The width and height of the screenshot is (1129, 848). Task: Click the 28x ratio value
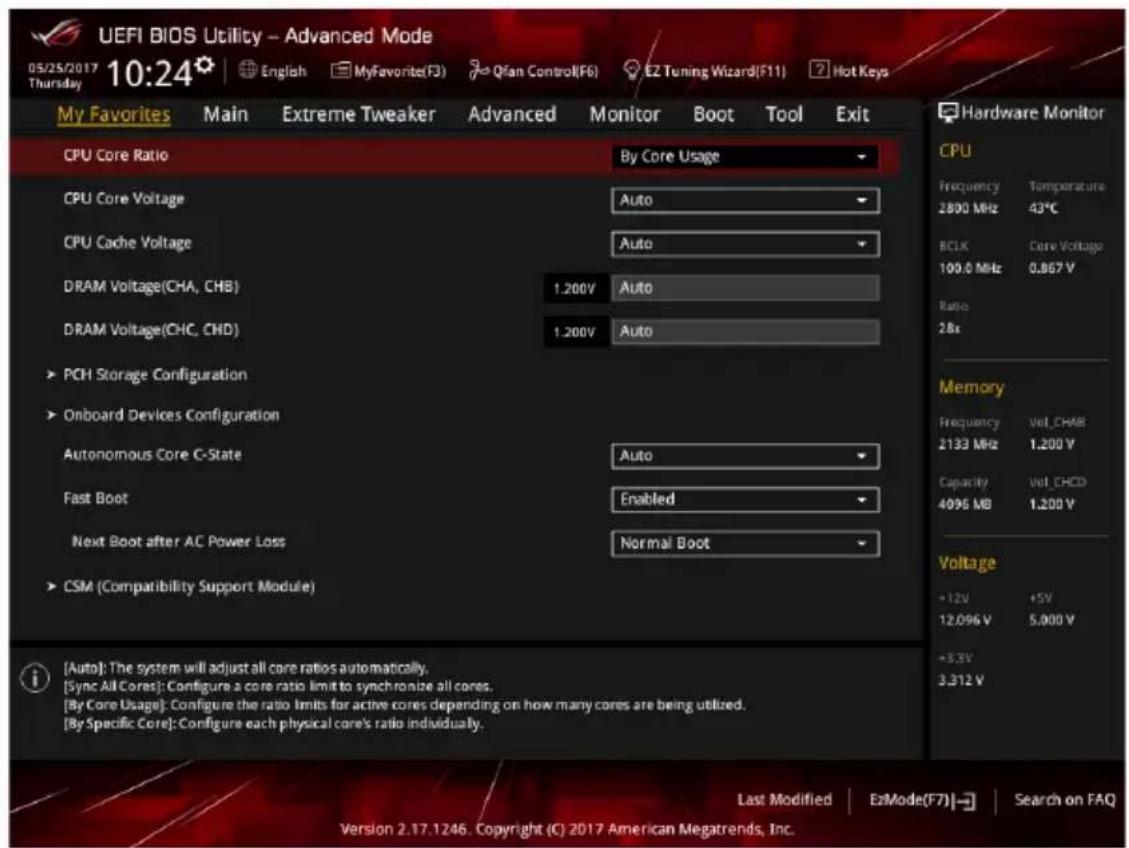[949, 328]
